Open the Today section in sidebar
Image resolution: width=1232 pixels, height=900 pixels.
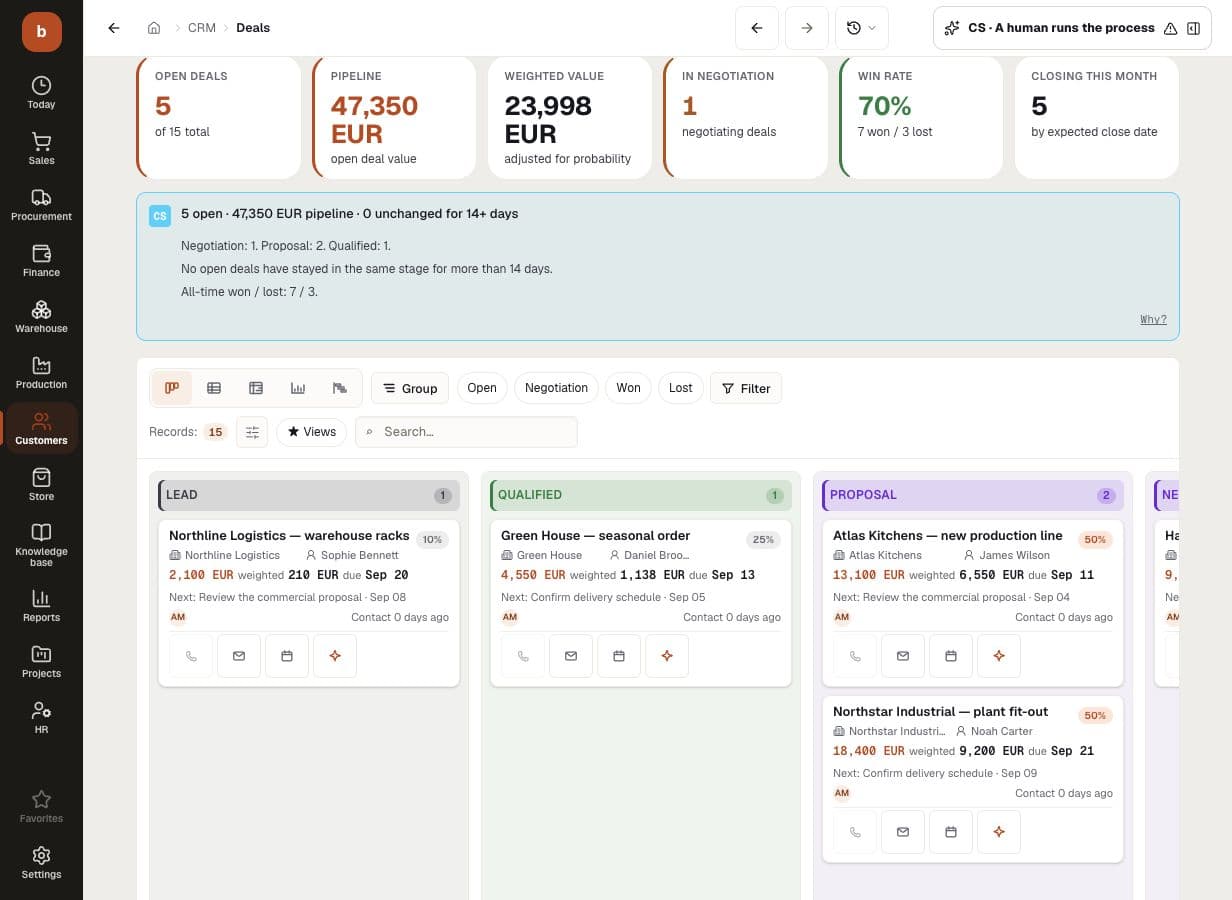coord(41,93)
